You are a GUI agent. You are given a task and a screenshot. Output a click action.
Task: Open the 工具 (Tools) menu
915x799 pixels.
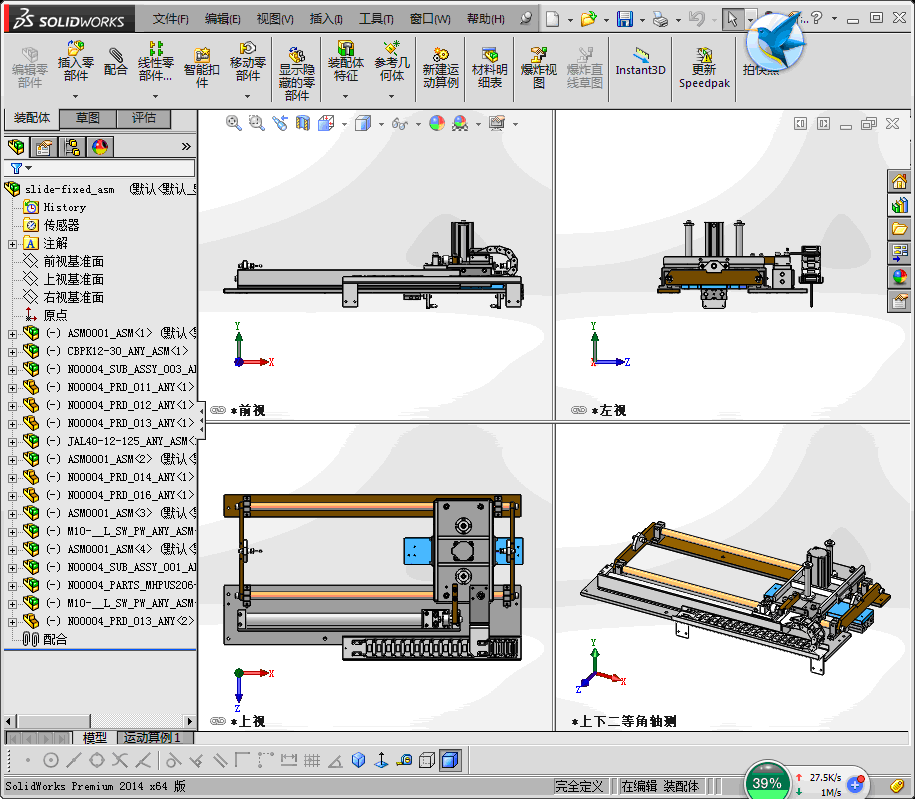click(376, 19)
